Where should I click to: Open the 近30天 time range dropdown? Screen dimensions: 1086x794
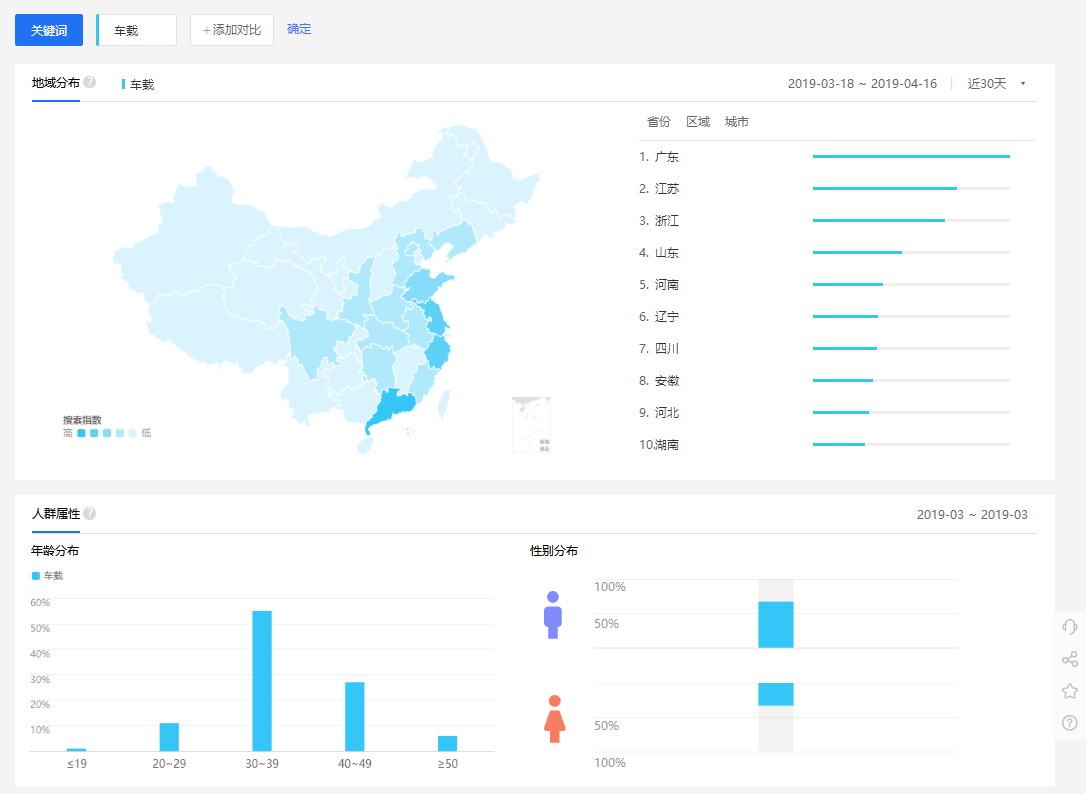tap(996, 84)
